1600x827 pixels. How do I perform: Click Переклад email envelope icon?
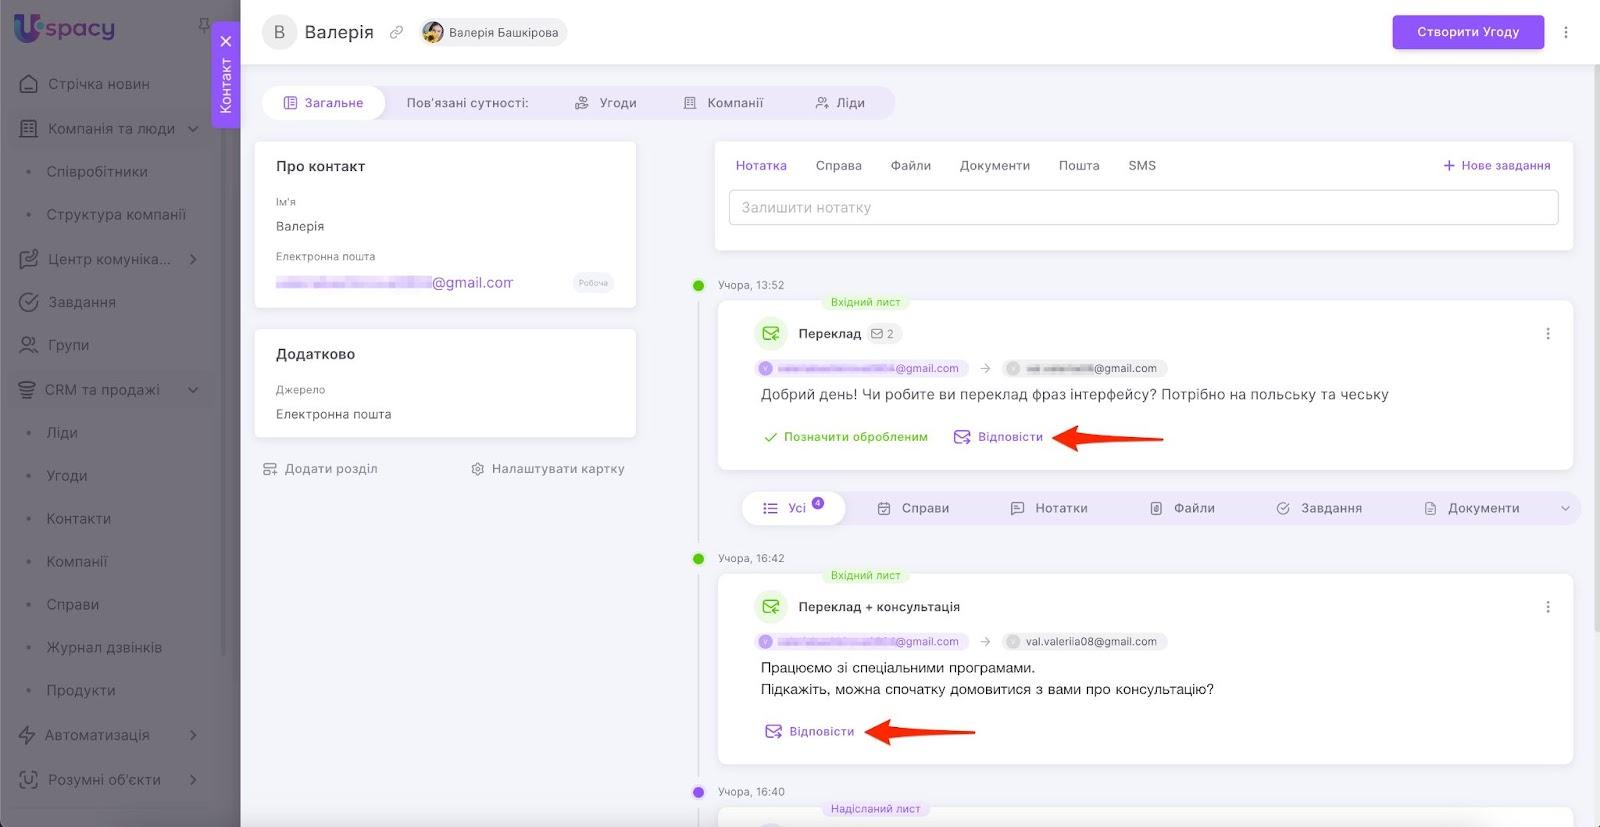point(771,334)
